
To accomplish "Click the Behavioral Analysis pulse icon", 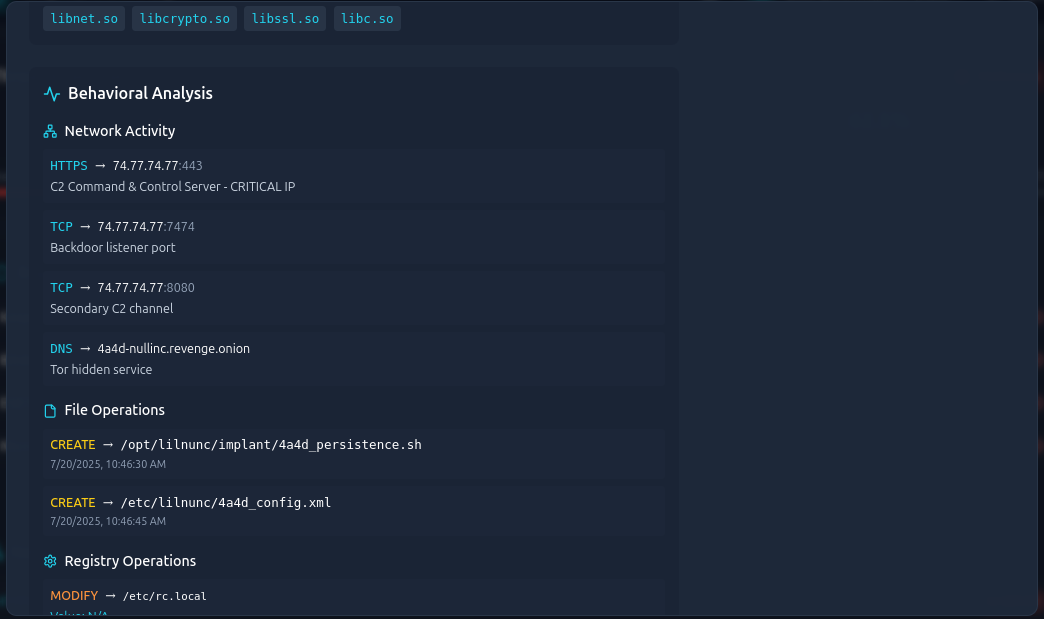I will pyautogui.click(x=52, y=94).
